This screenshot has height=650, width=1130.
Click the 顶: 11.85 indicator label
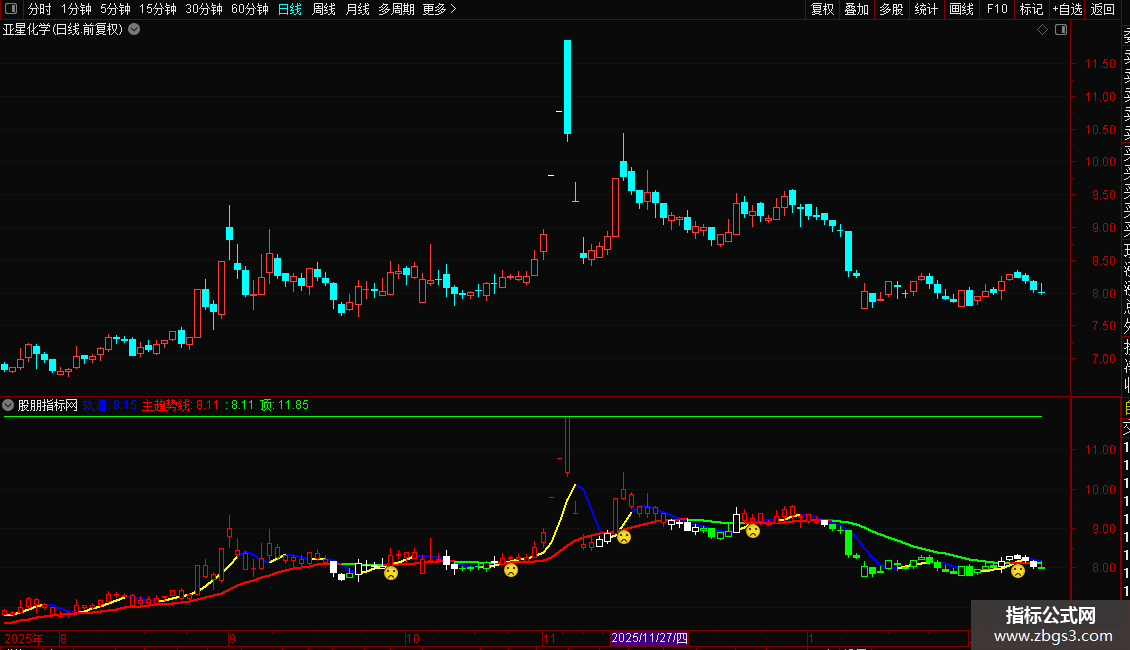coord(284,405)
